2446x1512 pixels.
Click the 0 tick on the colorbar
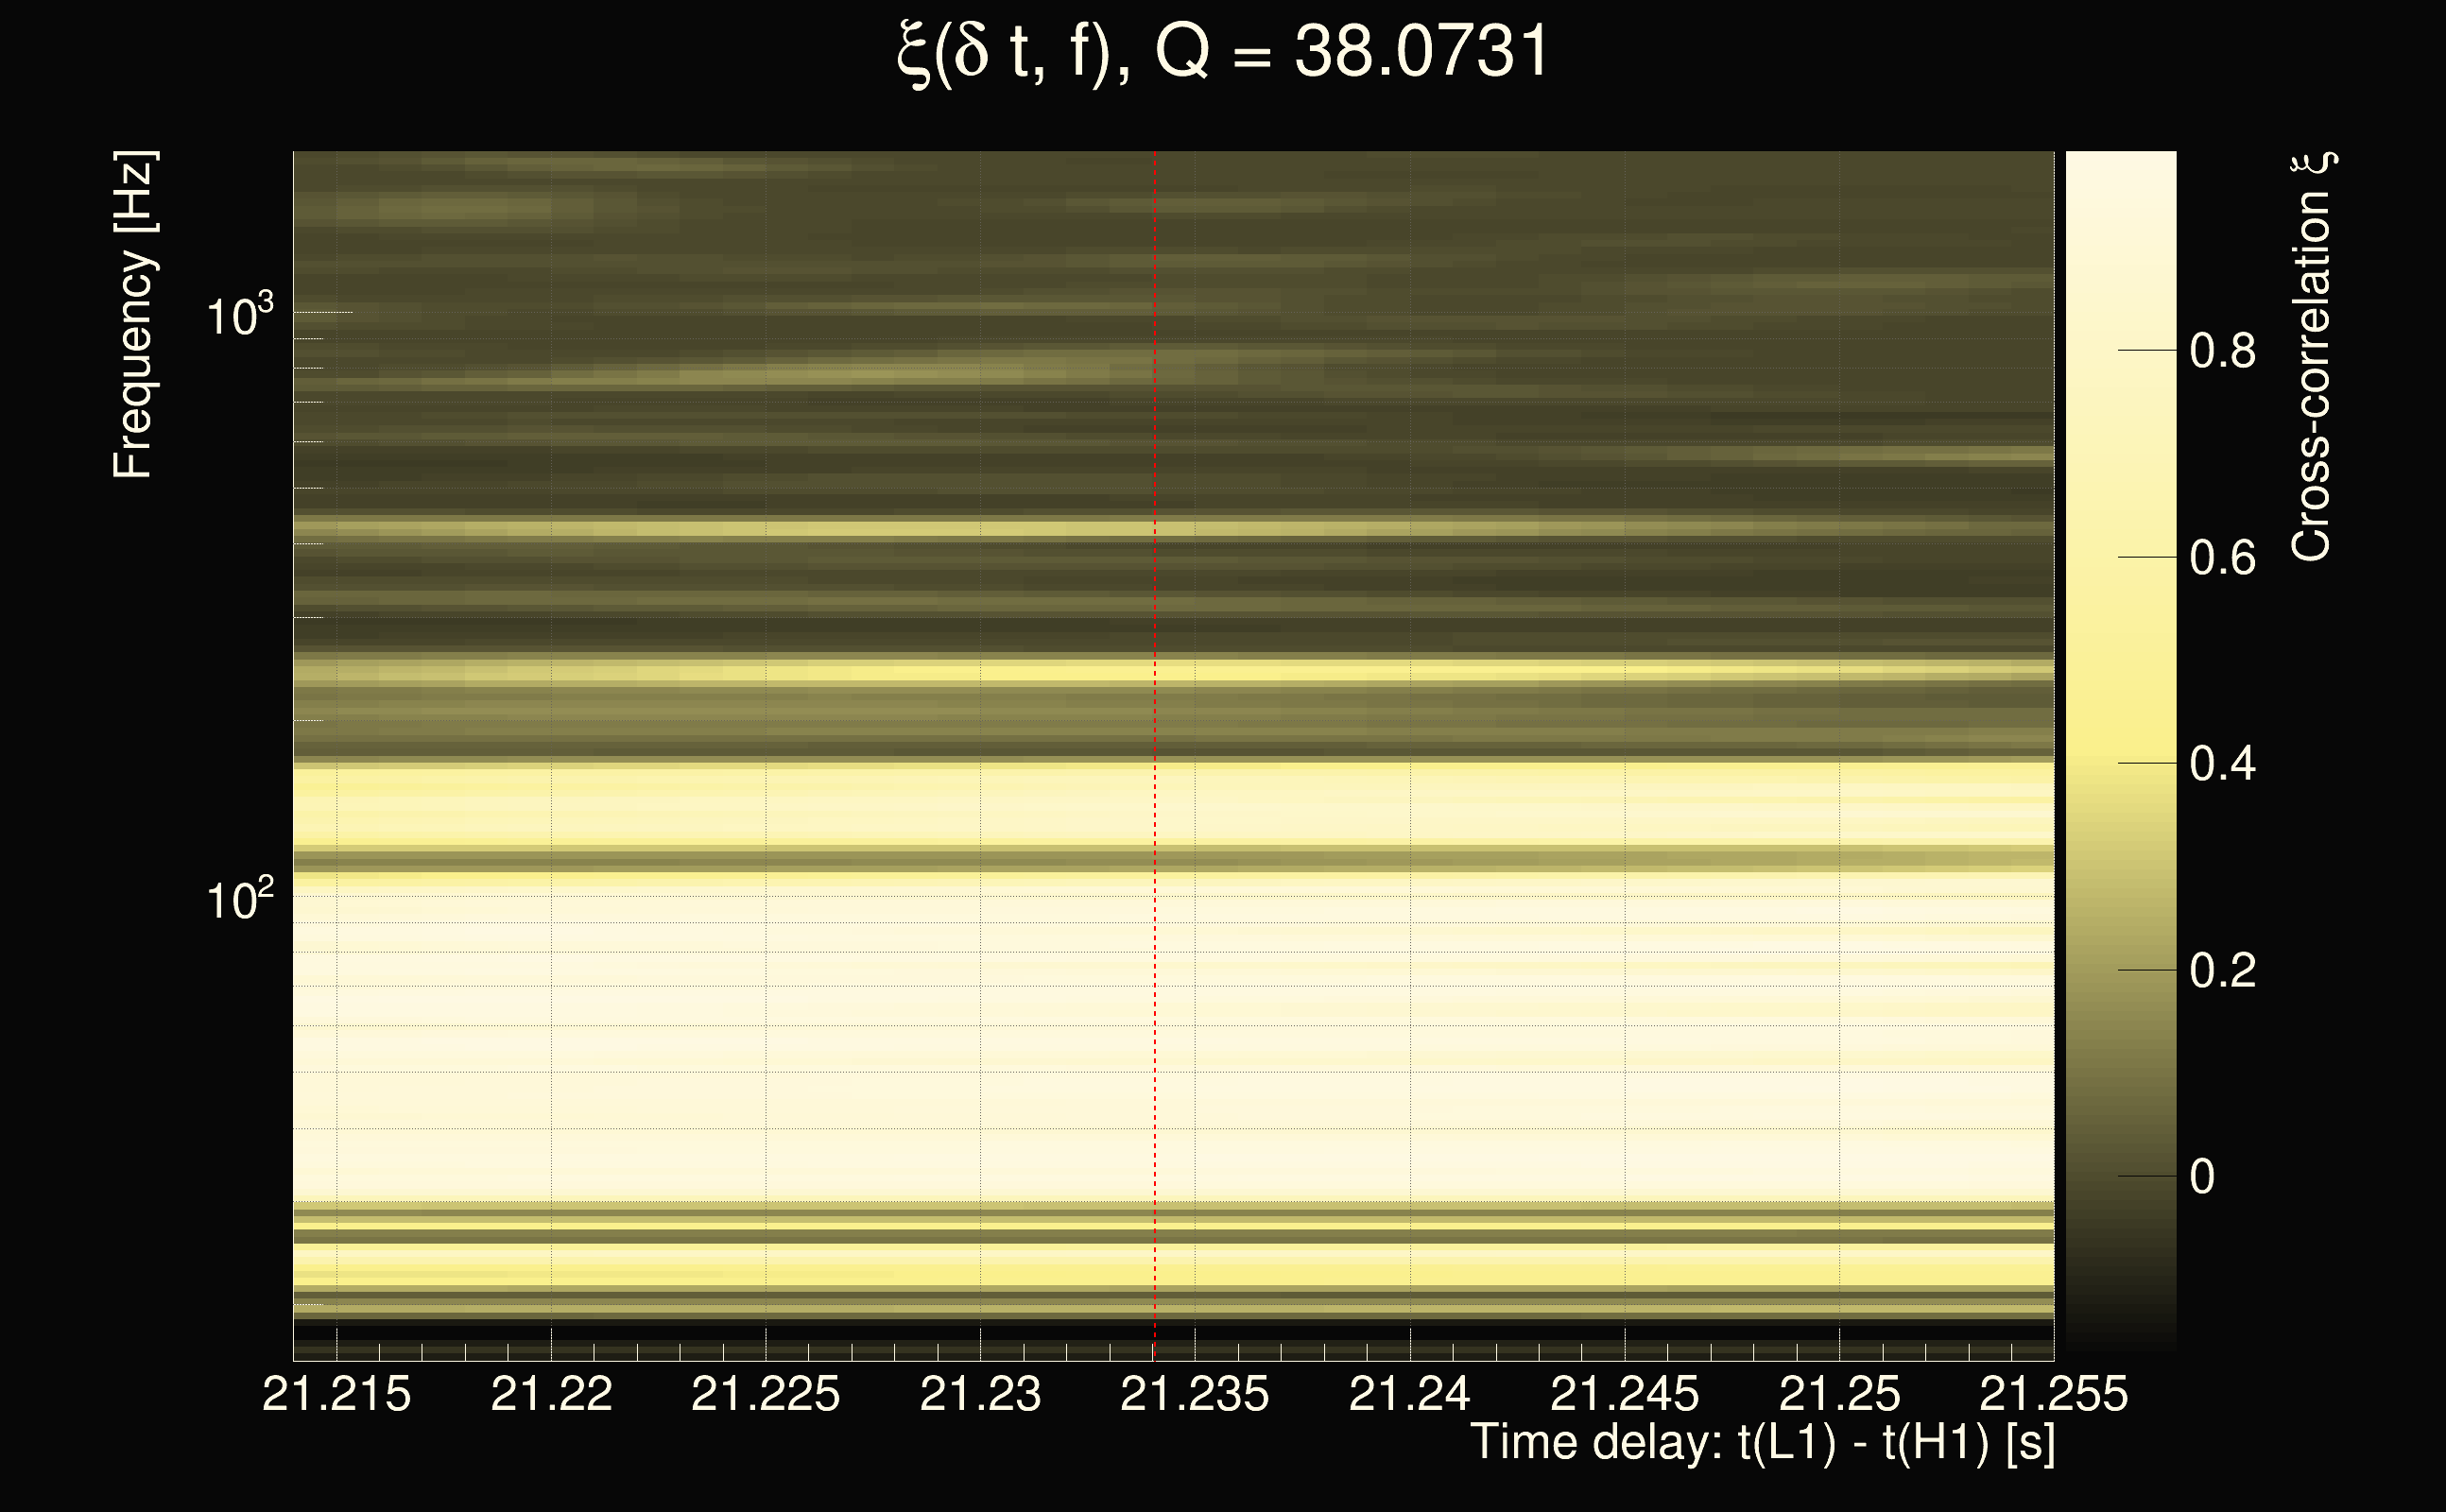pyautogui.click(x=2202, y=1177)
